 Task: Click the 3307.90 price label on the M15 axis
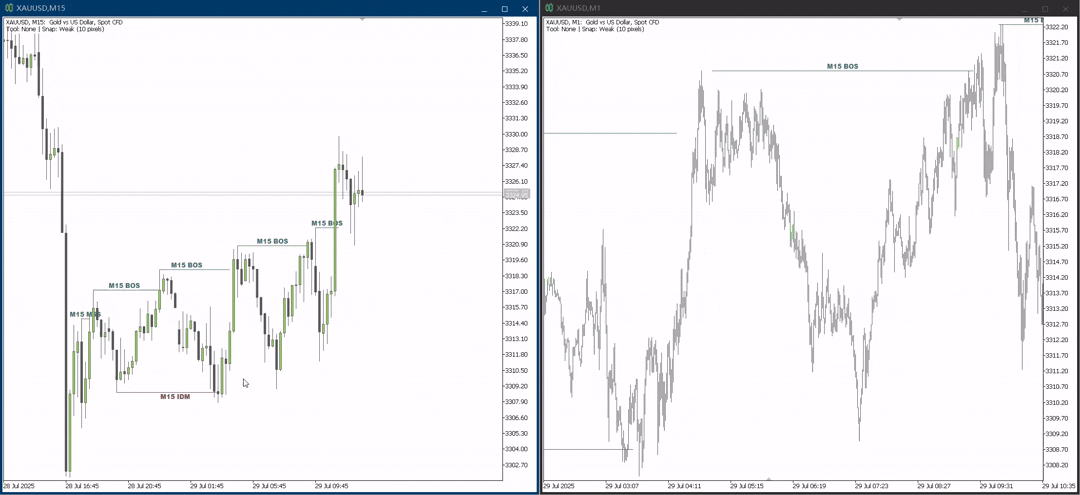[516, 402]
